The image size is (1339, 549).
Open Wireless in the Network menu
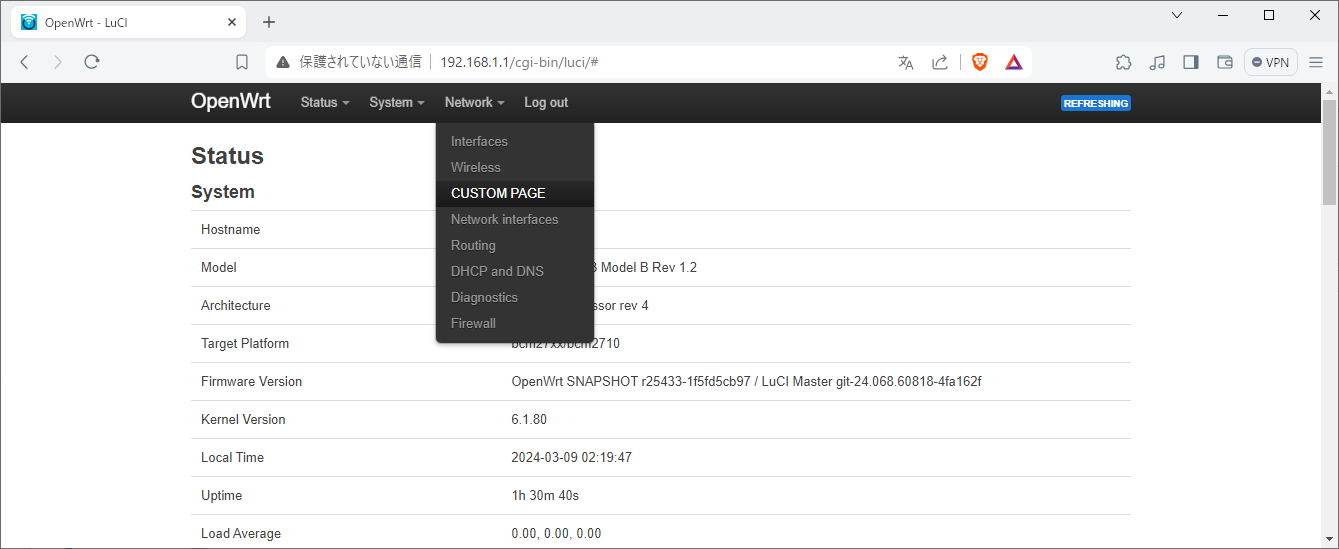click(x=515, y=167)
